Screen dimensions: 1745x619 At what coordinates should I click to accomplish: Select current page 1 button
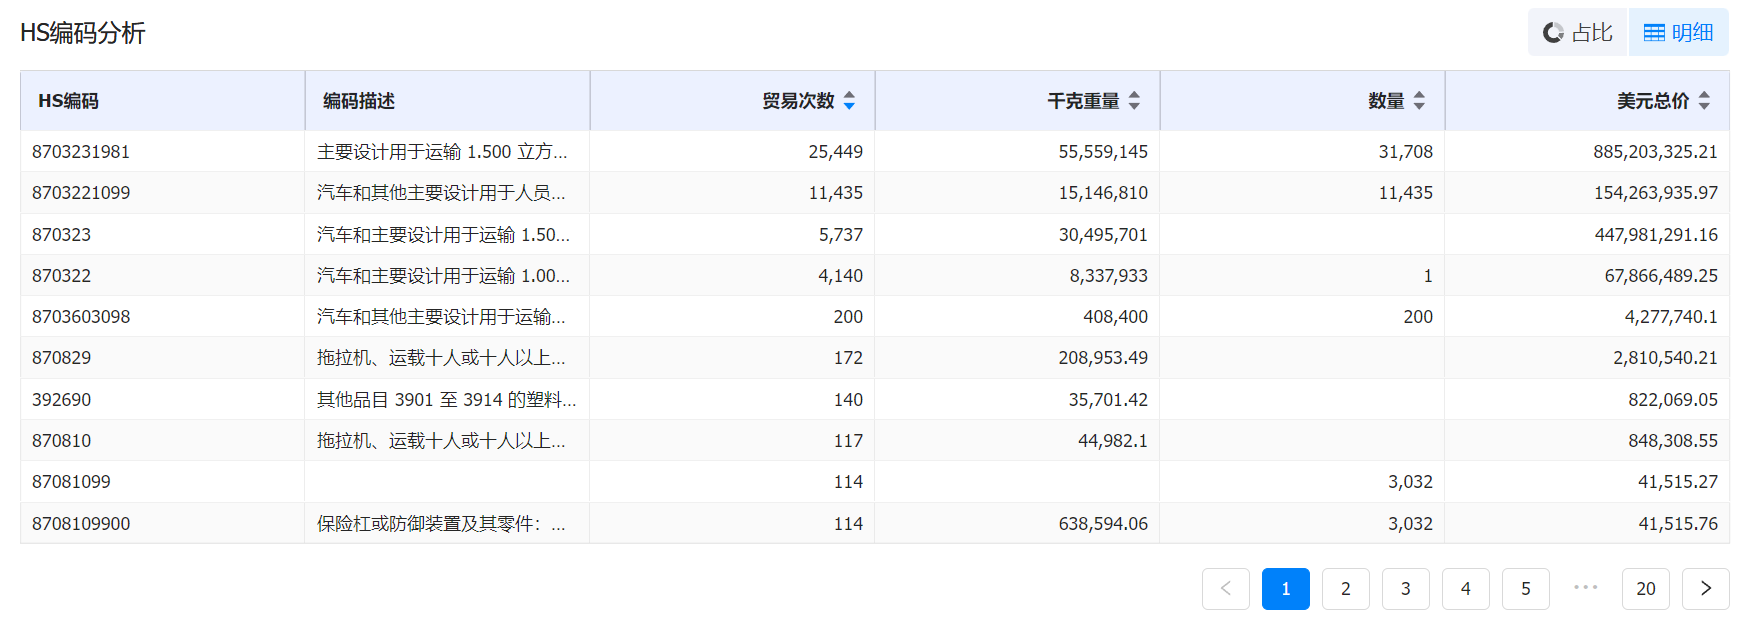(x=1285, y=589)
